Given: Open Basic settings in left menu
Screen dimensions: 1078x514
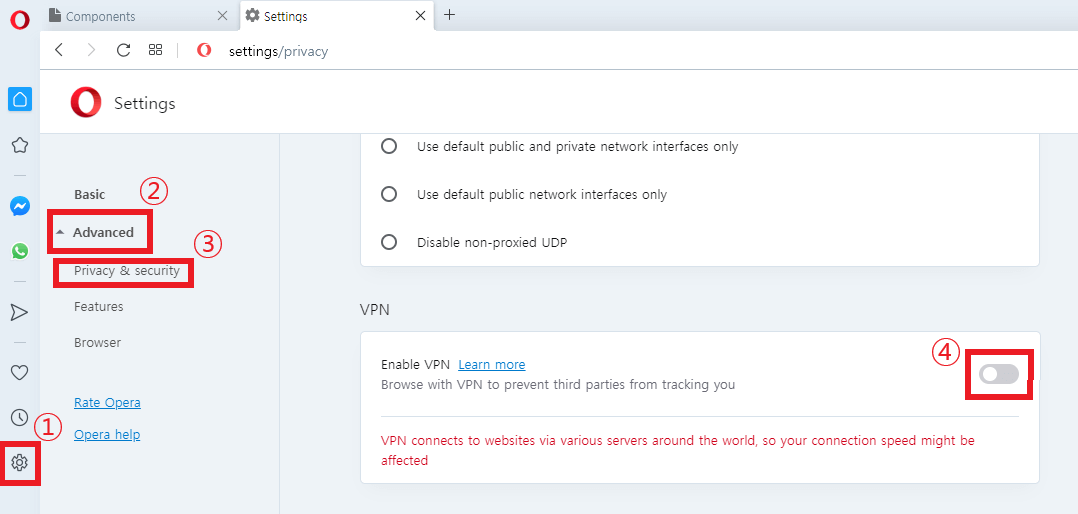Looking at the screenshot, I should click(89, 194).
